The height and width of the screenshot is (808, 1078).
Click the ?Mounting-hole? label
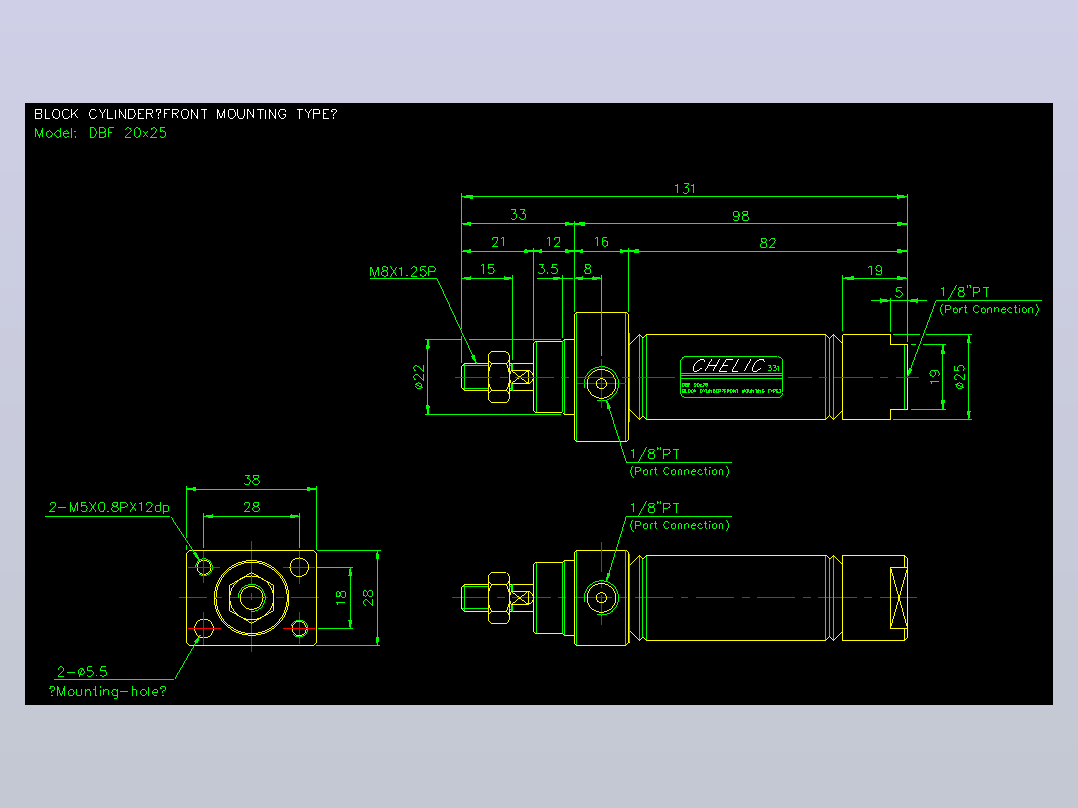tap(107, 692)
